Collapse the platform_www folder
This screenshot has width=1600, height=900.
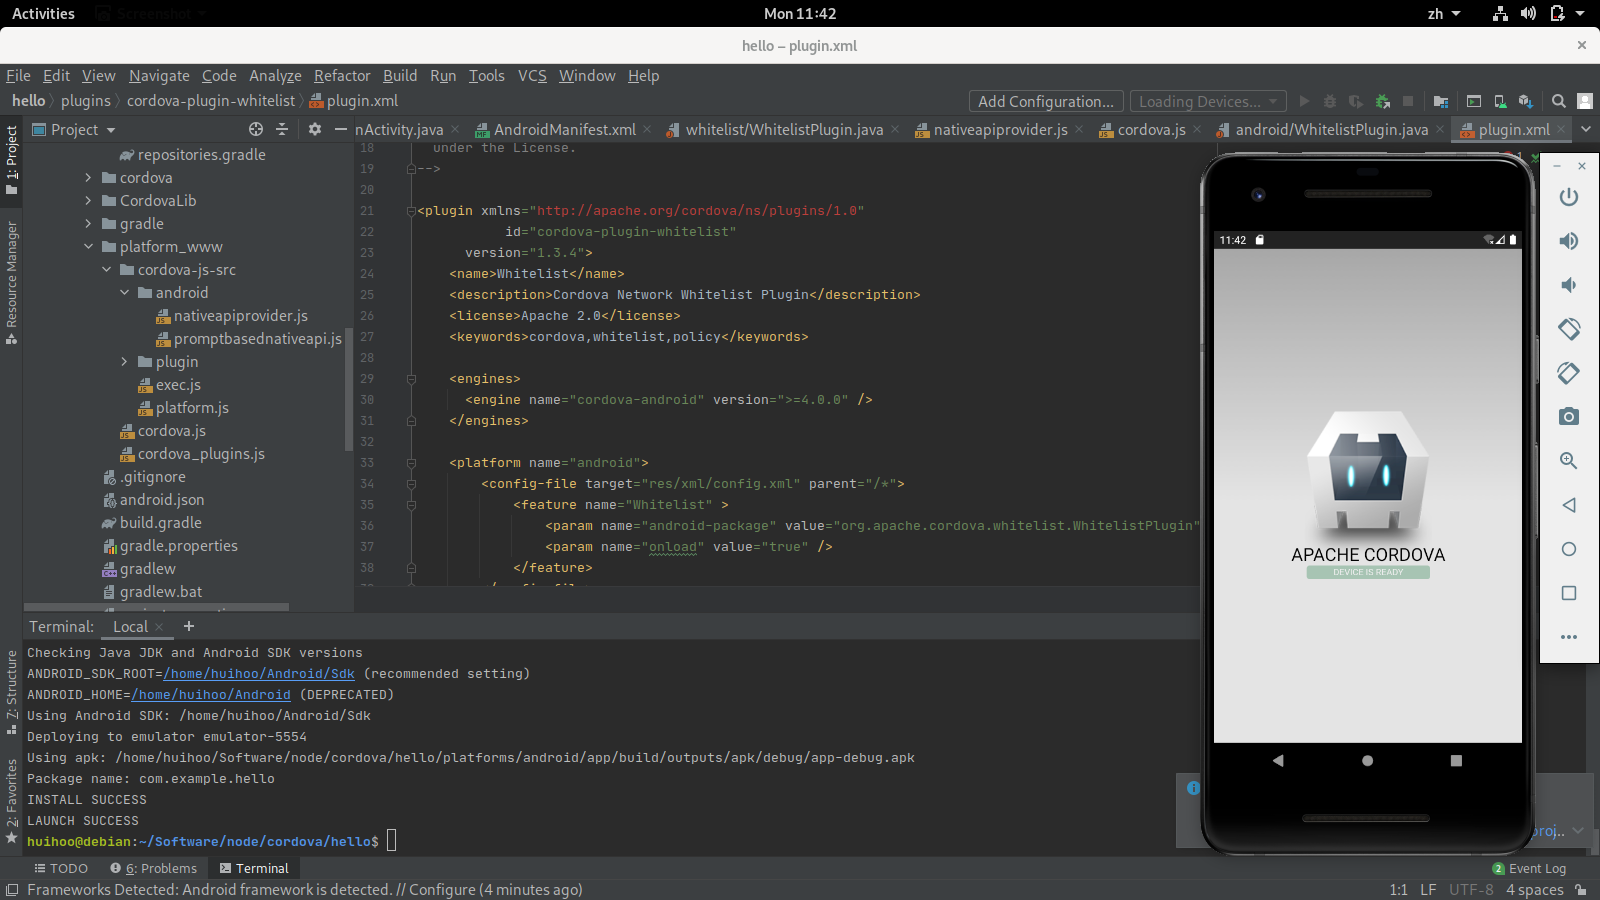point(88,247)
